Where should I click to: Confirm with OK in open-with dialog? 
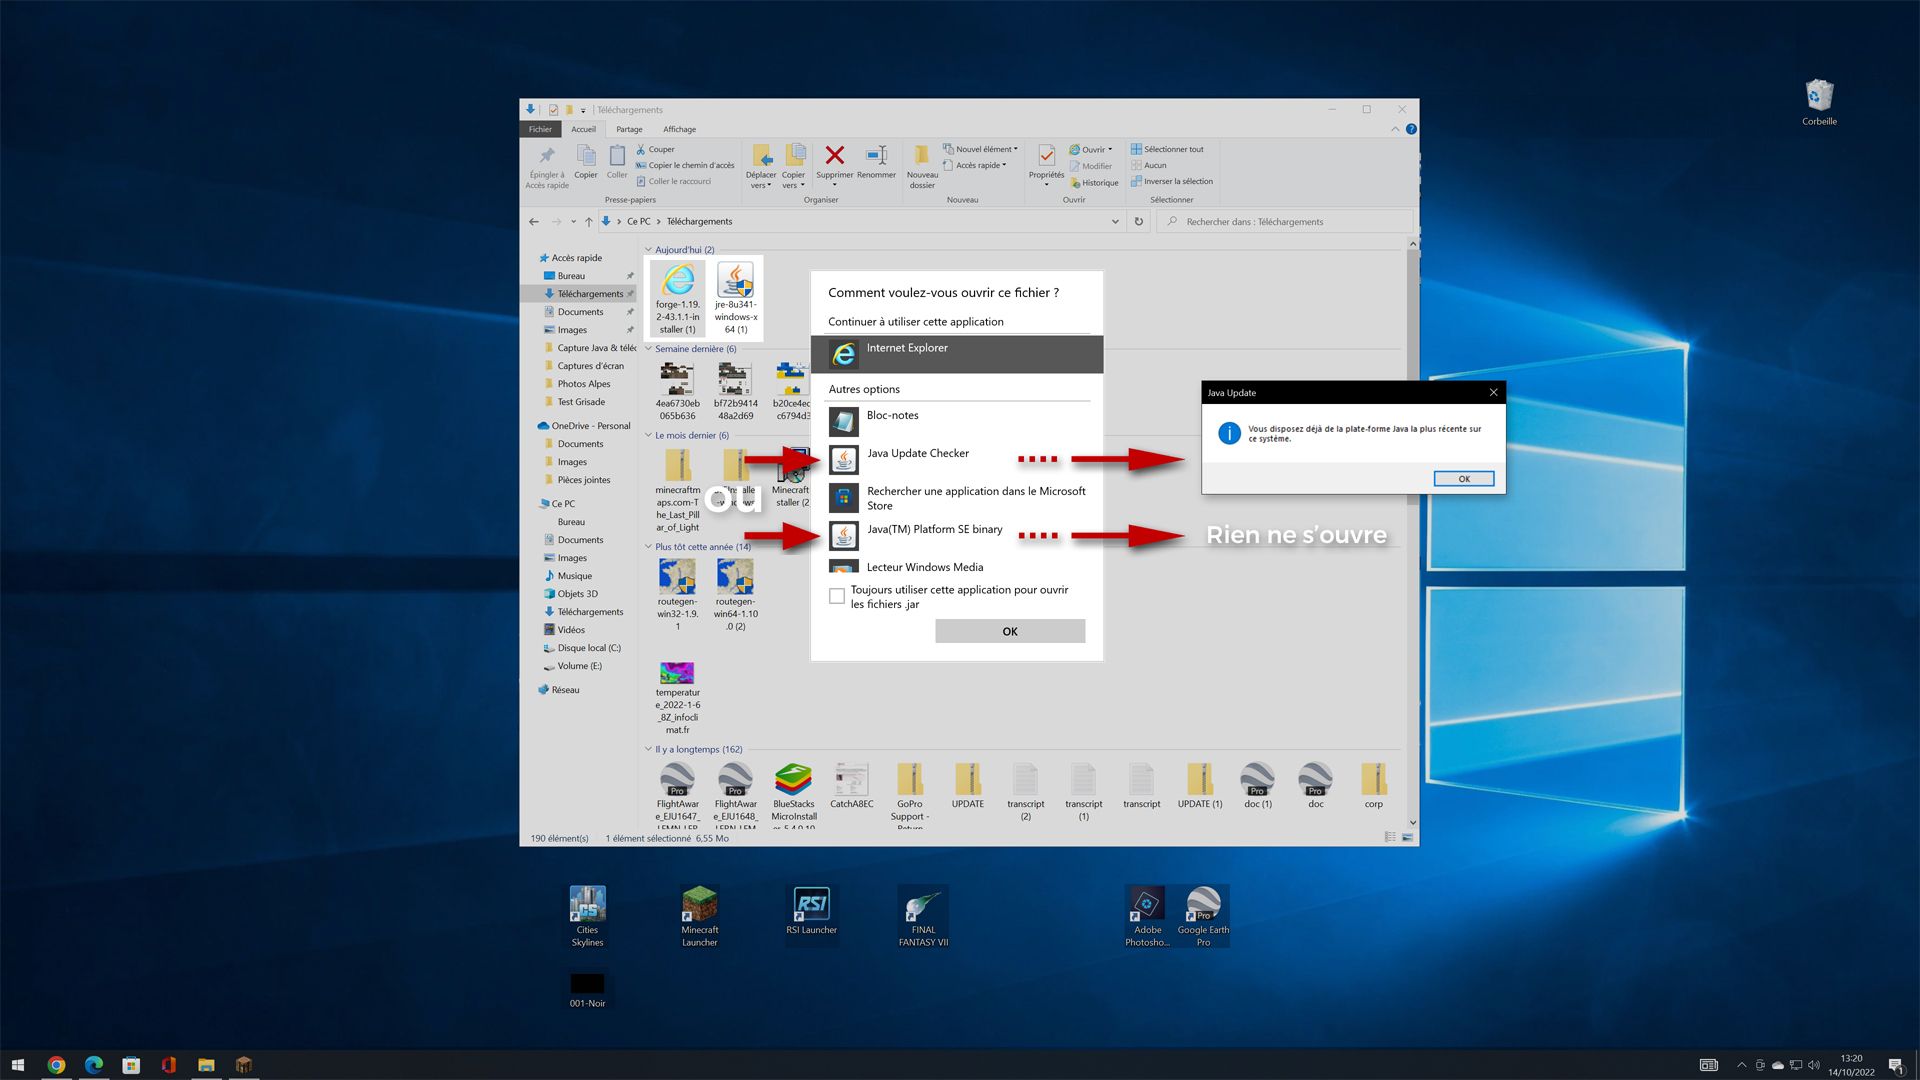1009,631
